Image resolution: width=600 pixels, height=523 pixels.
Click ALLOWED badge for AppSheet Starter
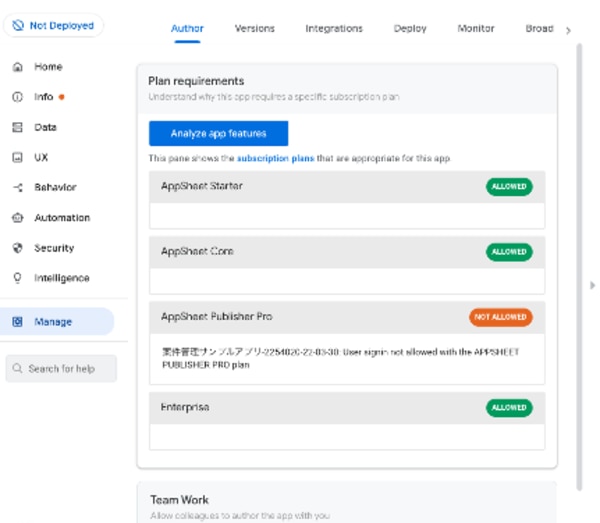click(x=509, y=187)
